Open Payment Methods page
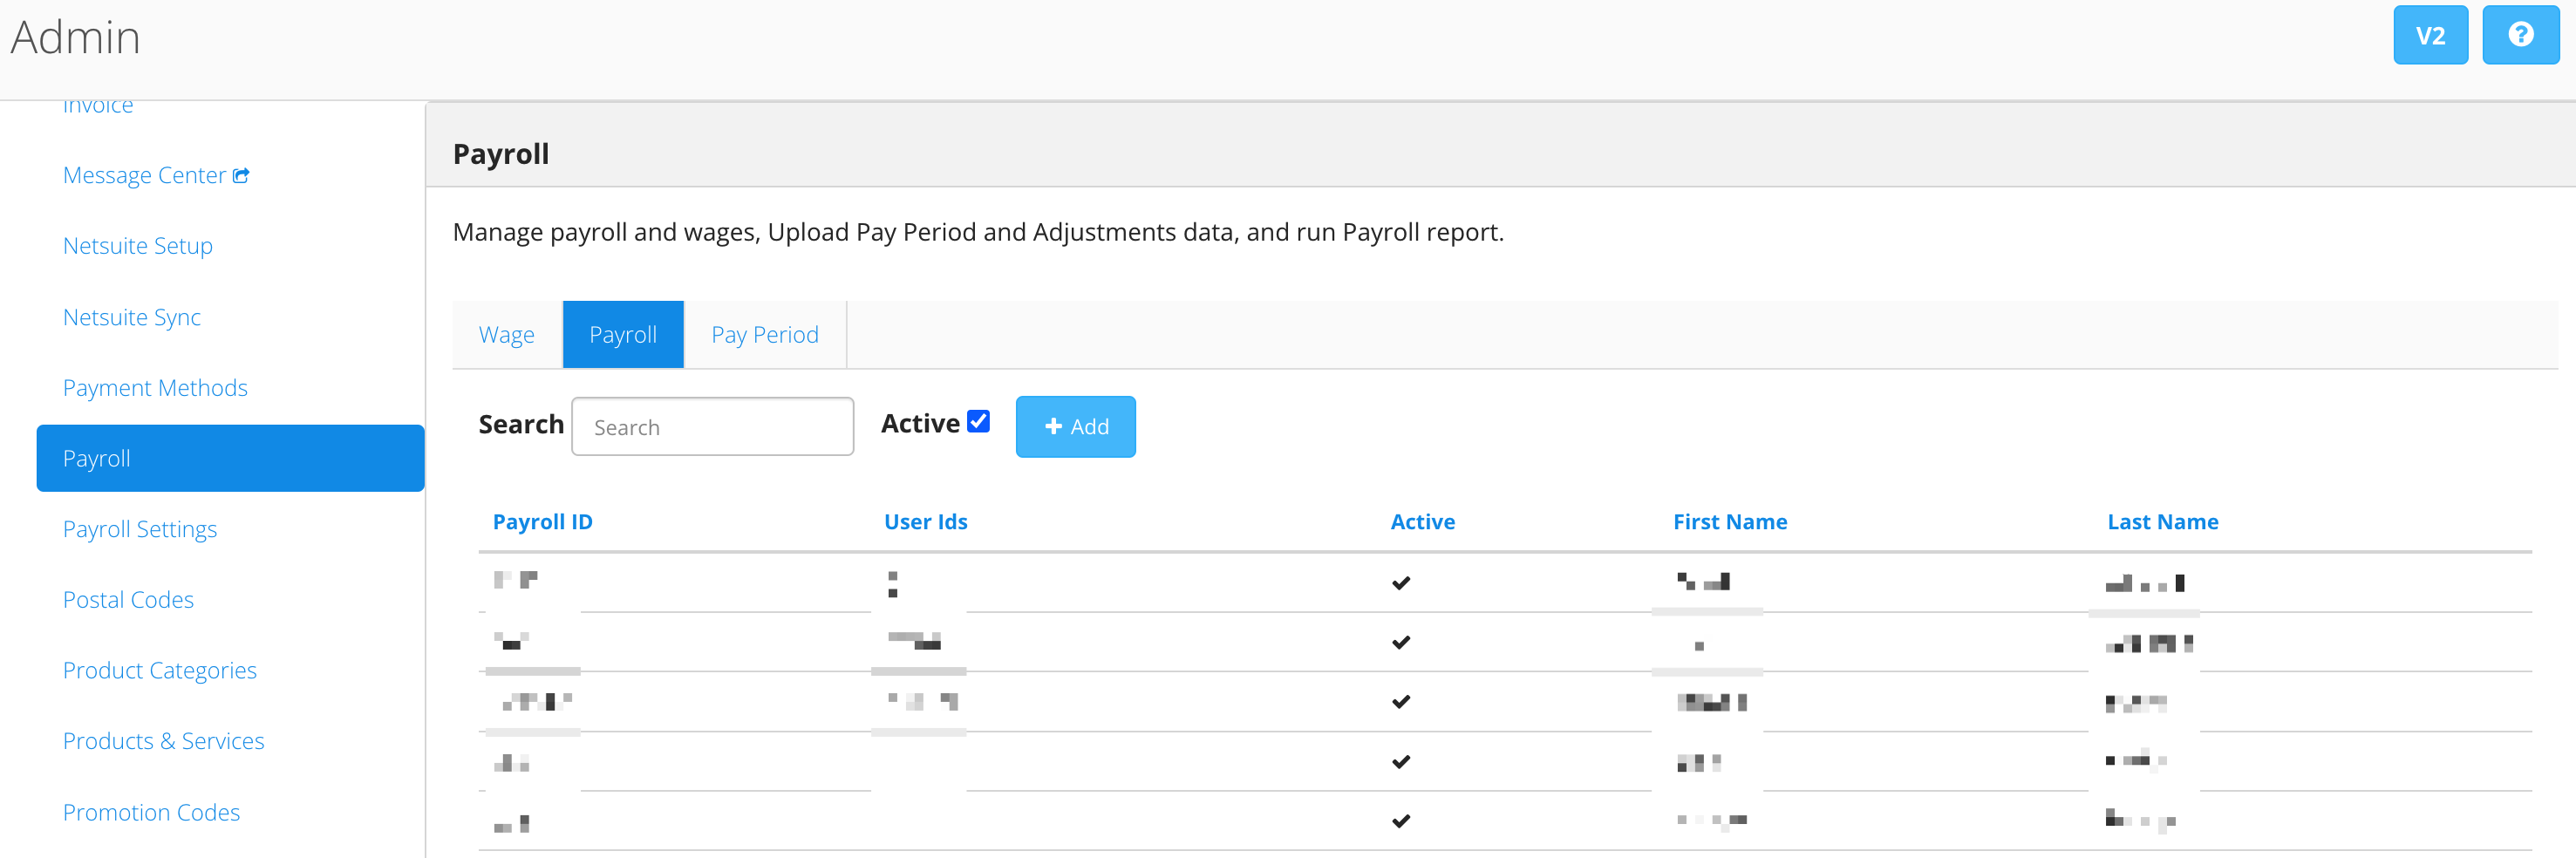This screenshot has height=858, width=2576. 155,388
